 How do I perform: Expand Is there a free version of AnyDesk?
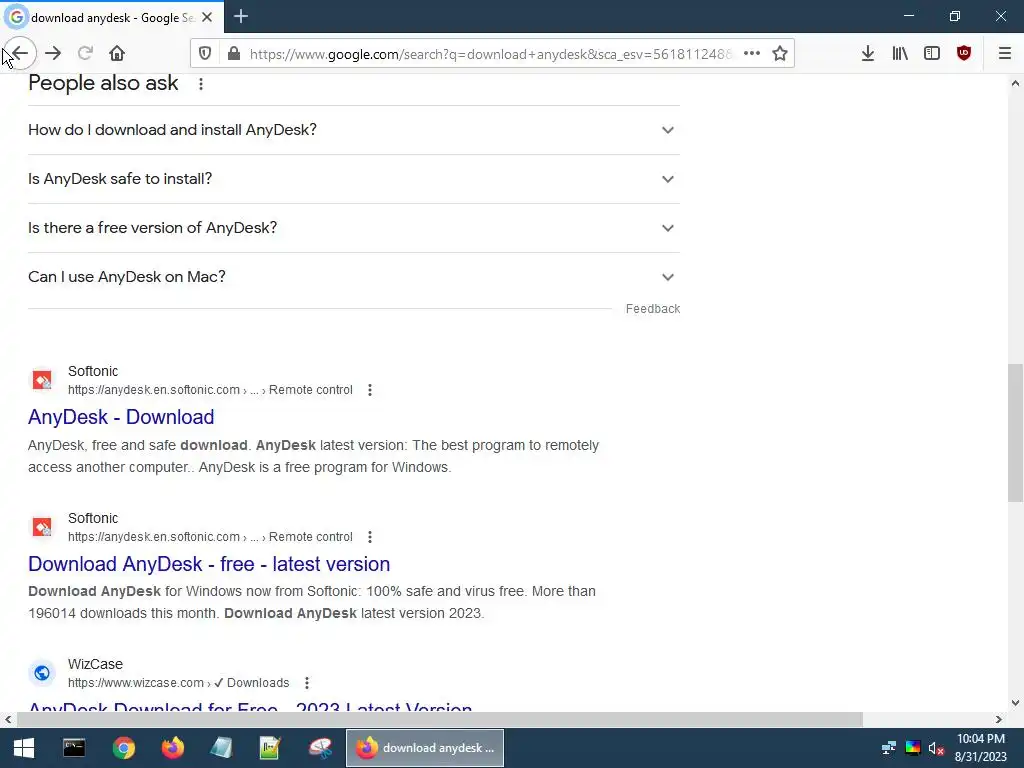[x=354, y=228]
